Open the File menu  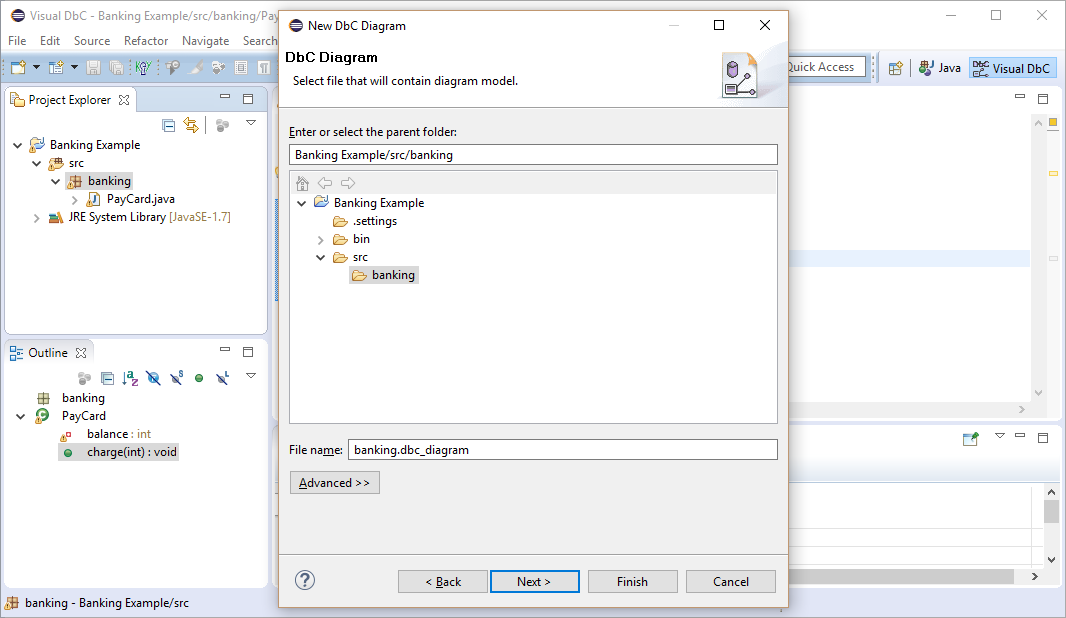(17, 41)
